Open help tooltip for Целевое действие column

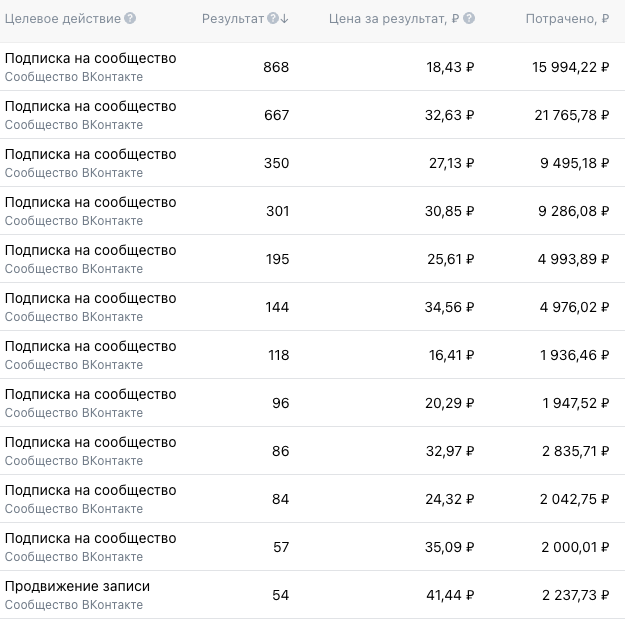coord(130,18)
